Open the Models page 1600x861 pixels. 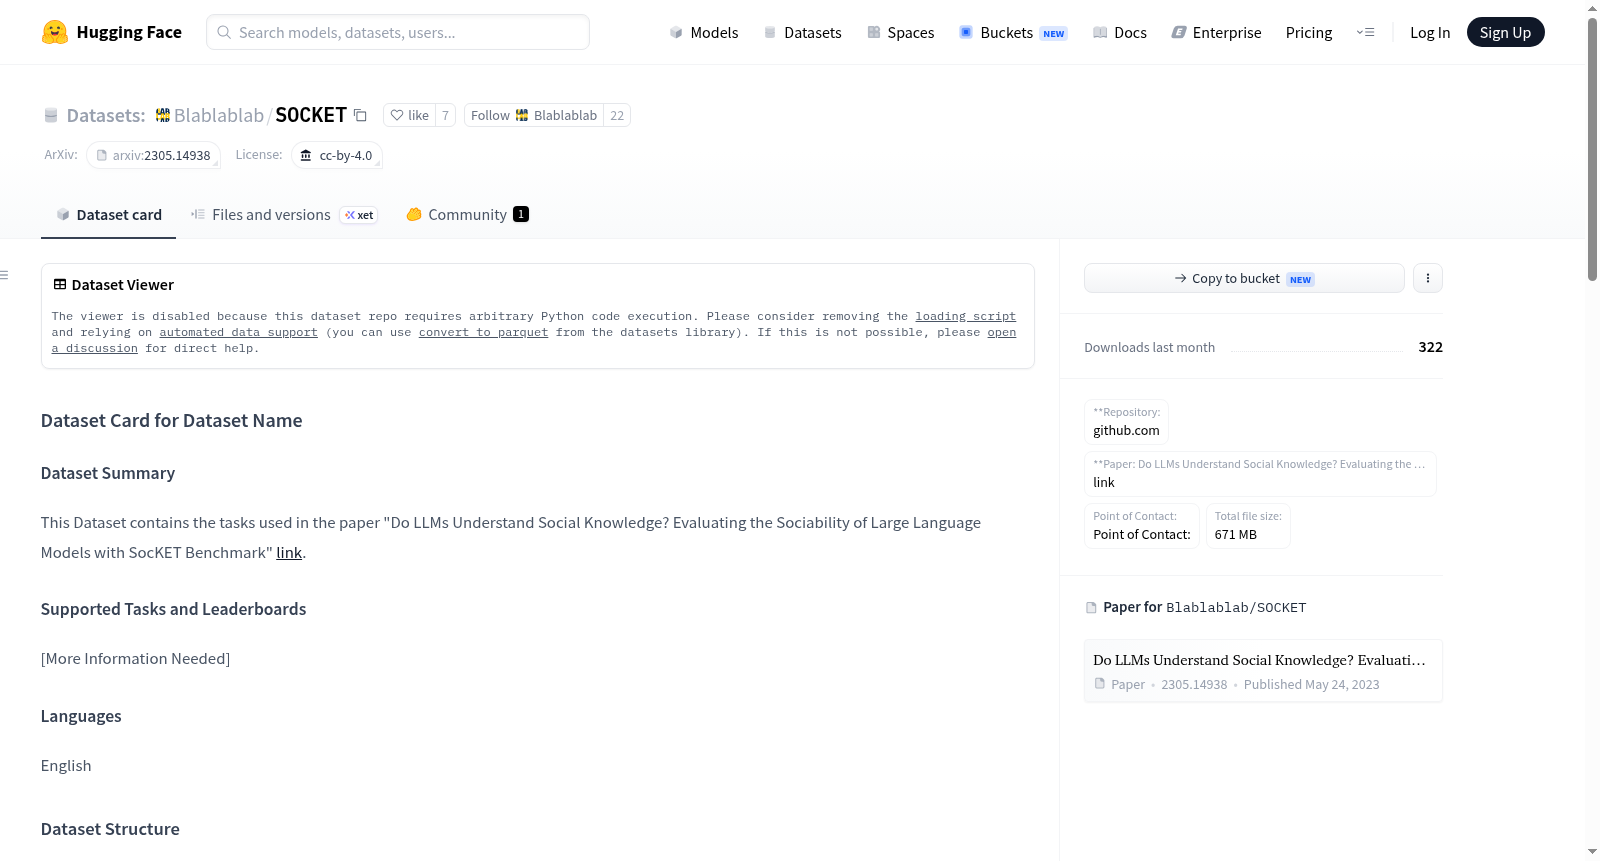(704, 33)
